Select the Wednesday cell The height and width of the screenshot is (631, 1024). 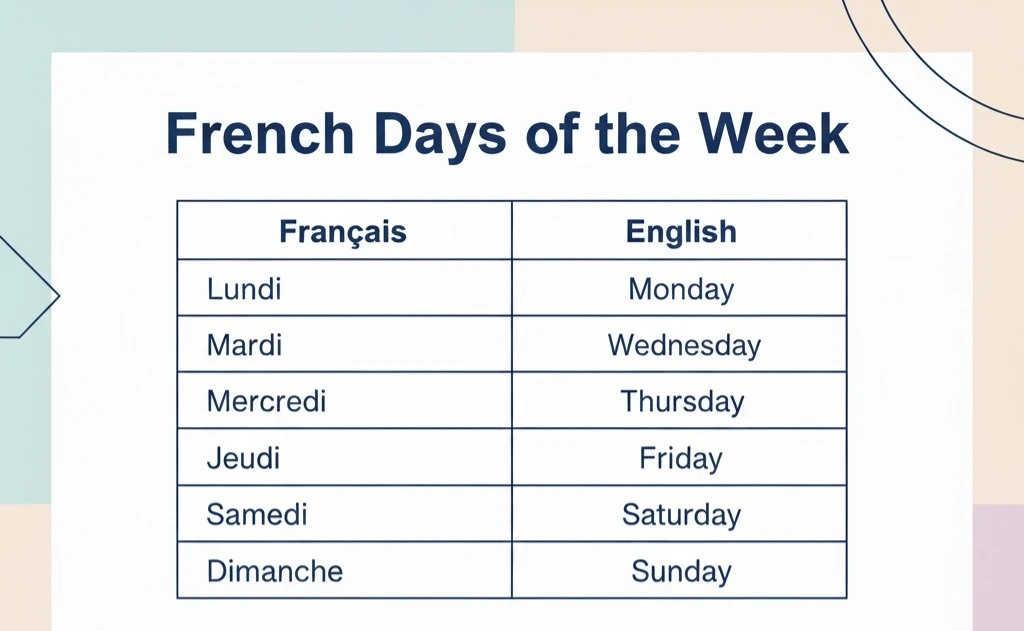pos(679,344)
